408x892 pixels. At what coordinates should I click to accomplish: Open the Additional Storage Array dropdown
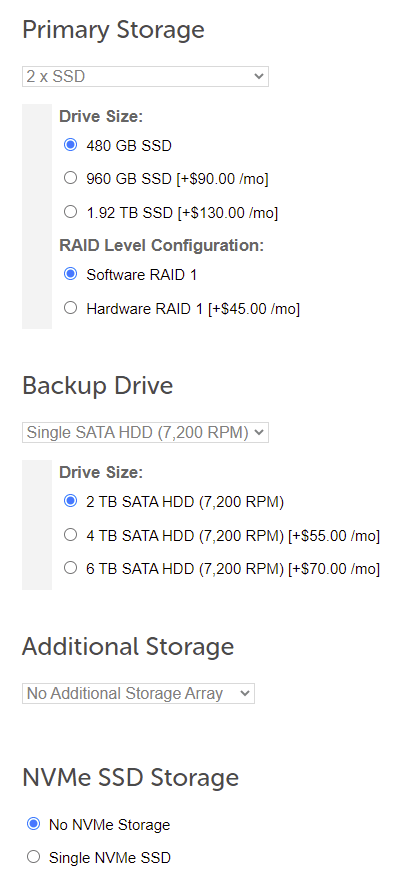pos(138,693)
